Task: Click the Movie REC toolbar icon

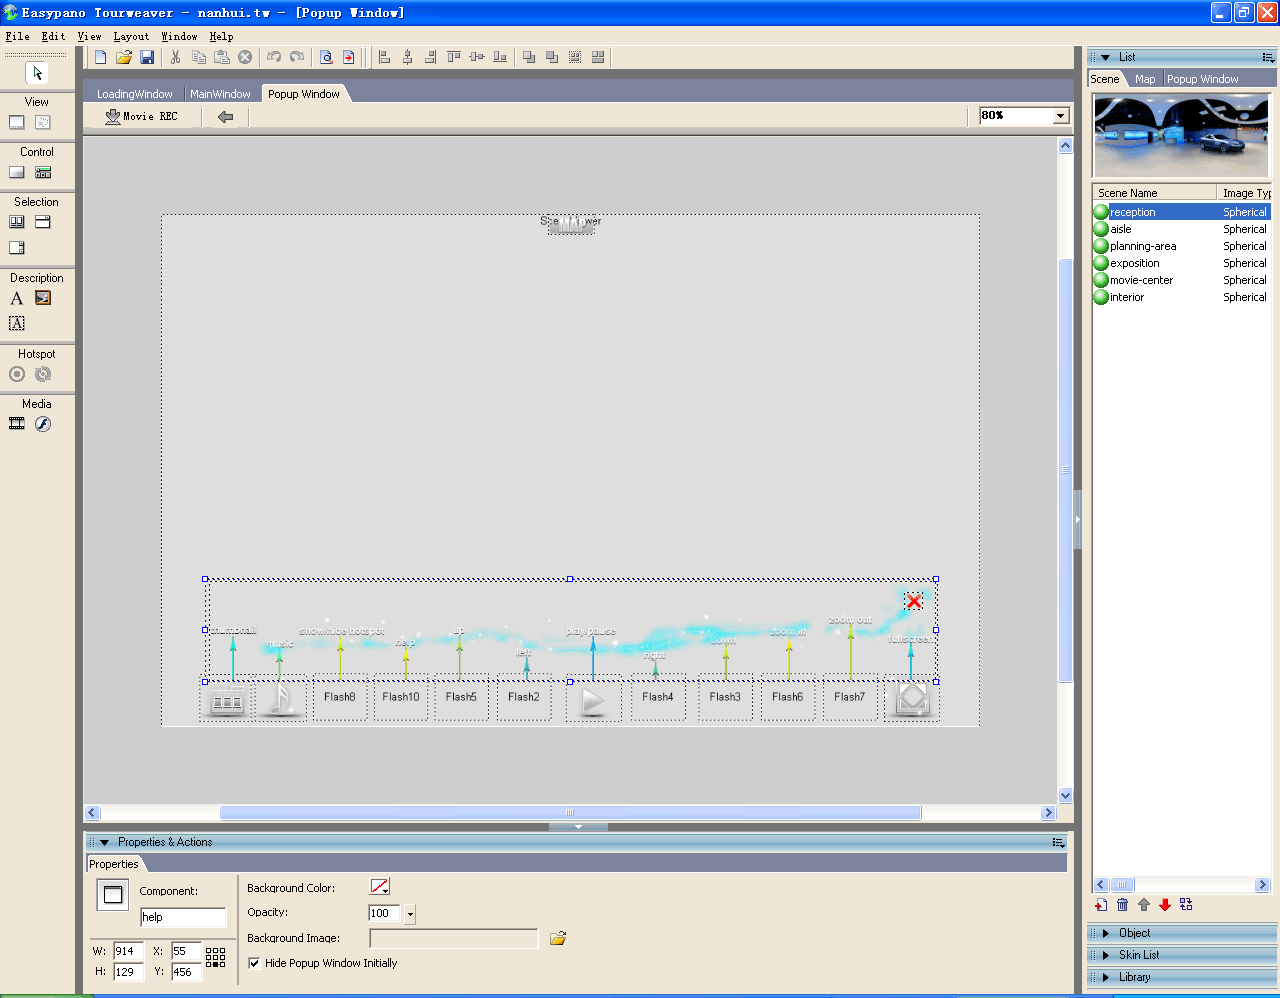Action: tap(112, 116)
